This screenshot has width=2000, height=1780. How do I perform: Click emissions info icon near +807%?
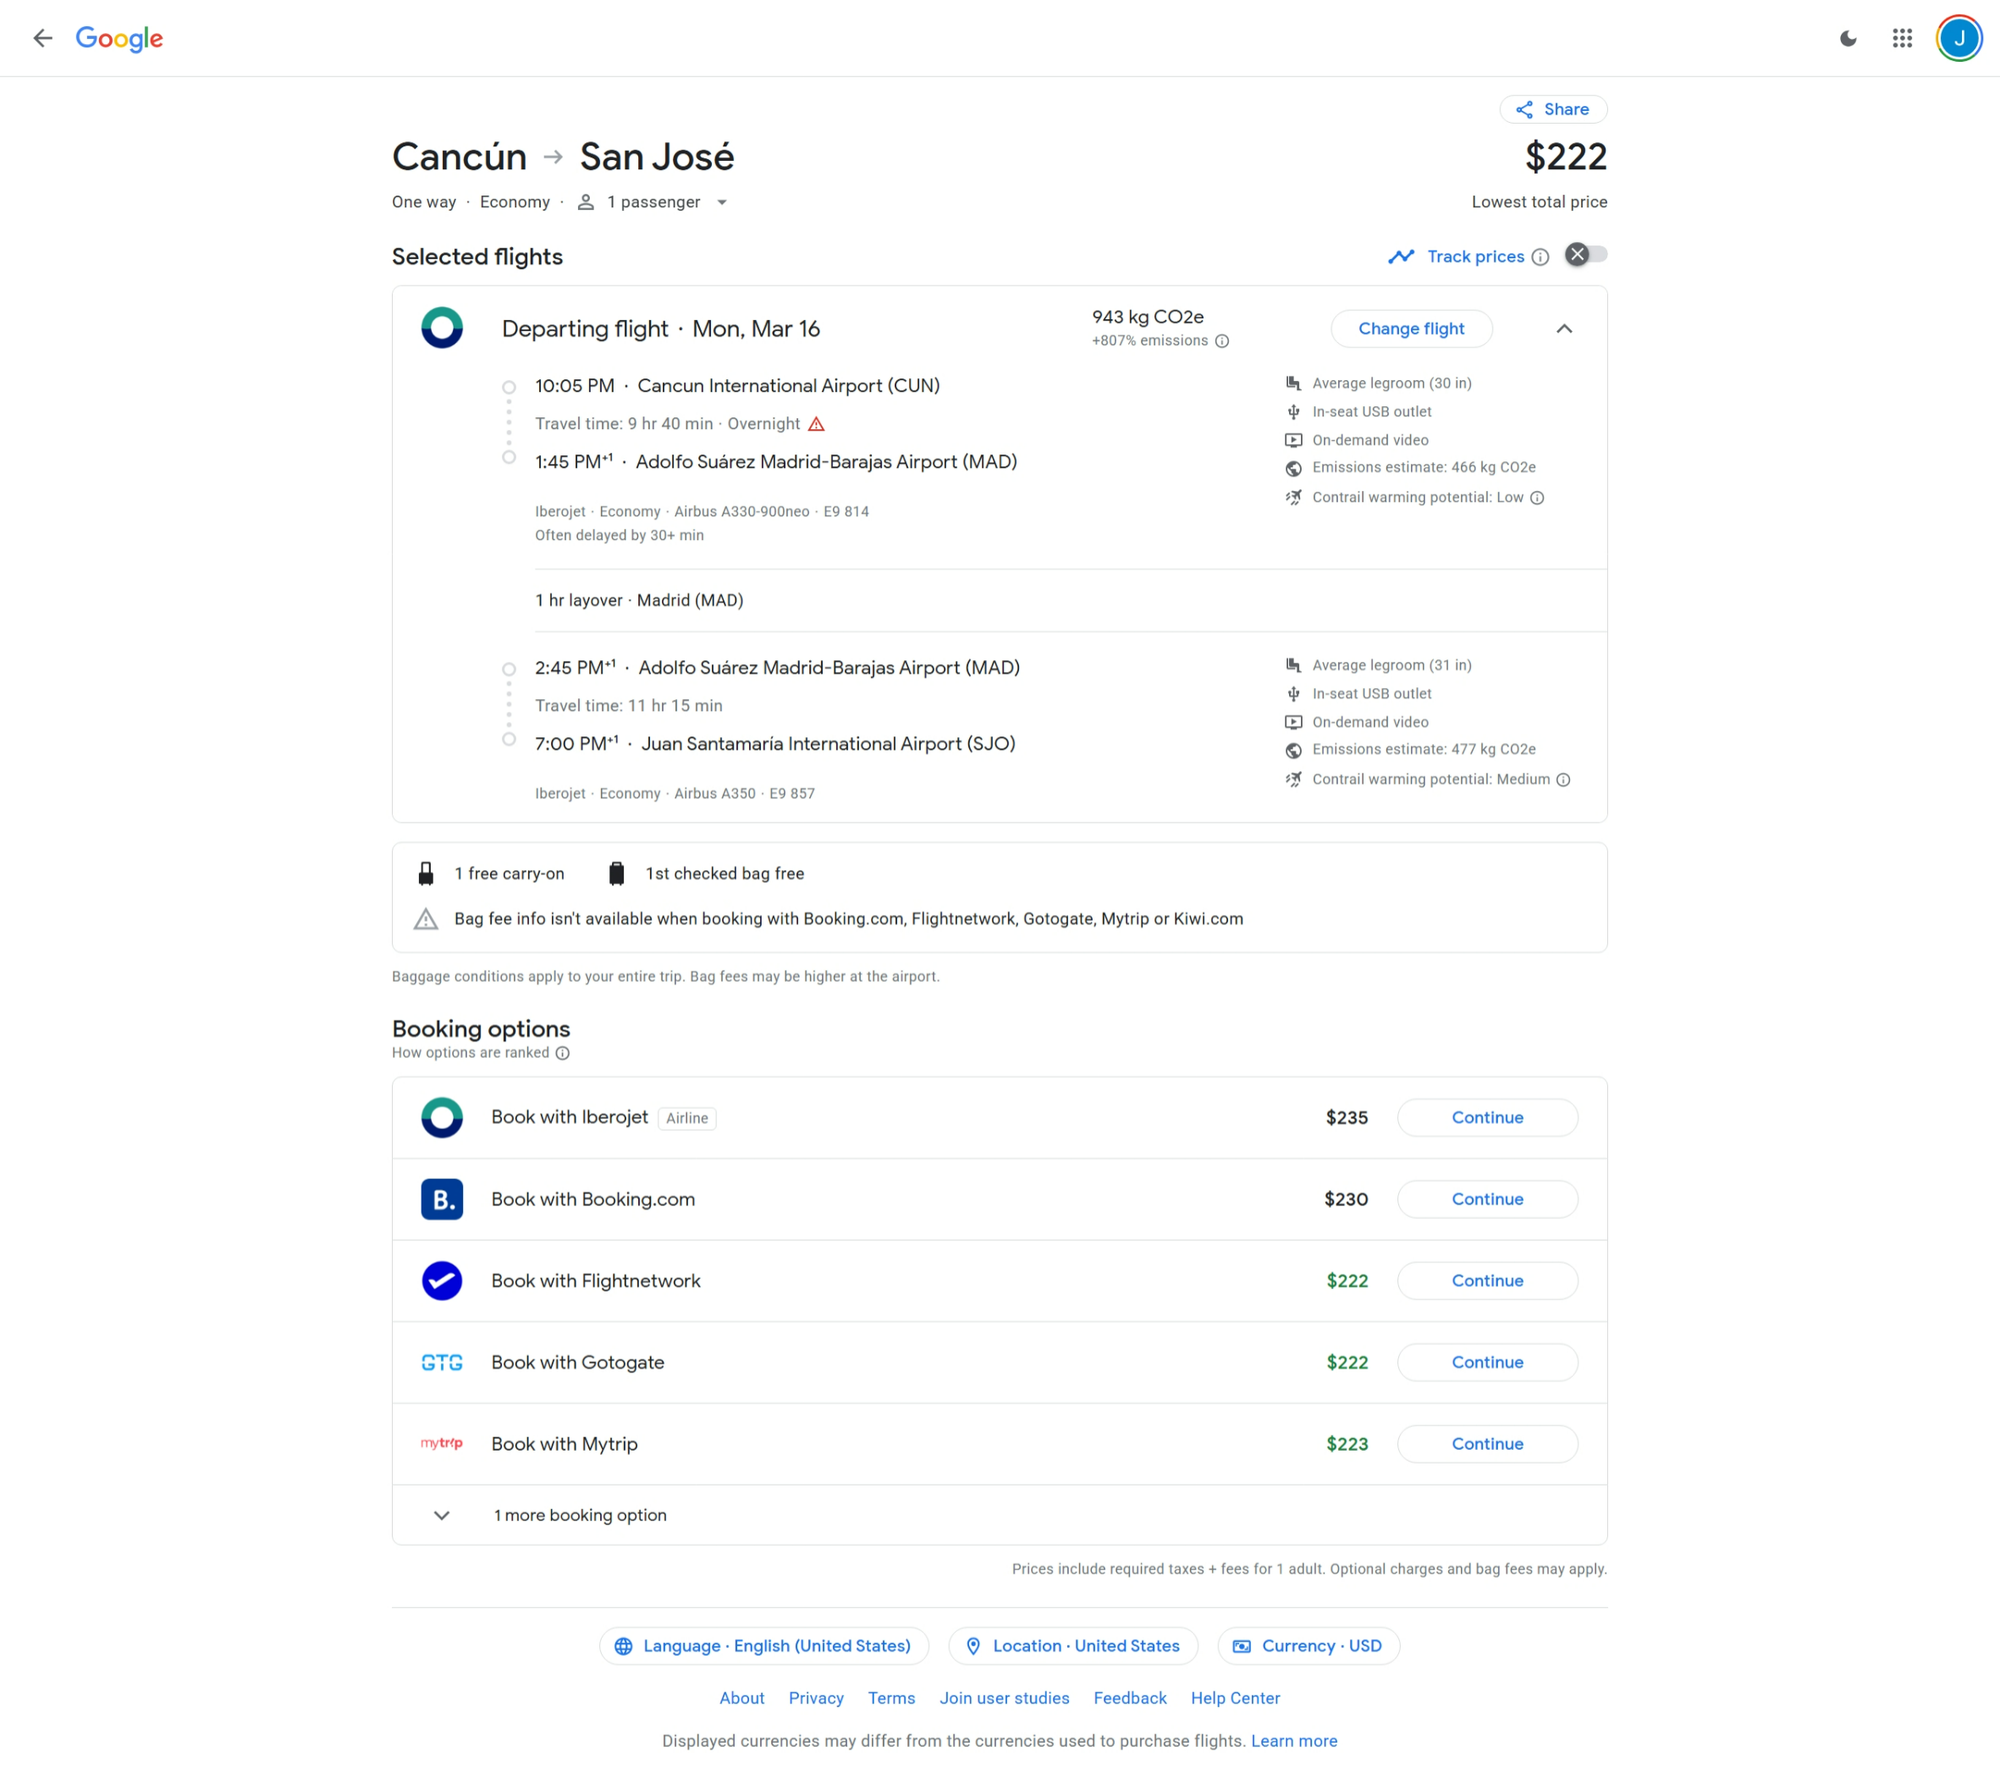click(1222, 341)
